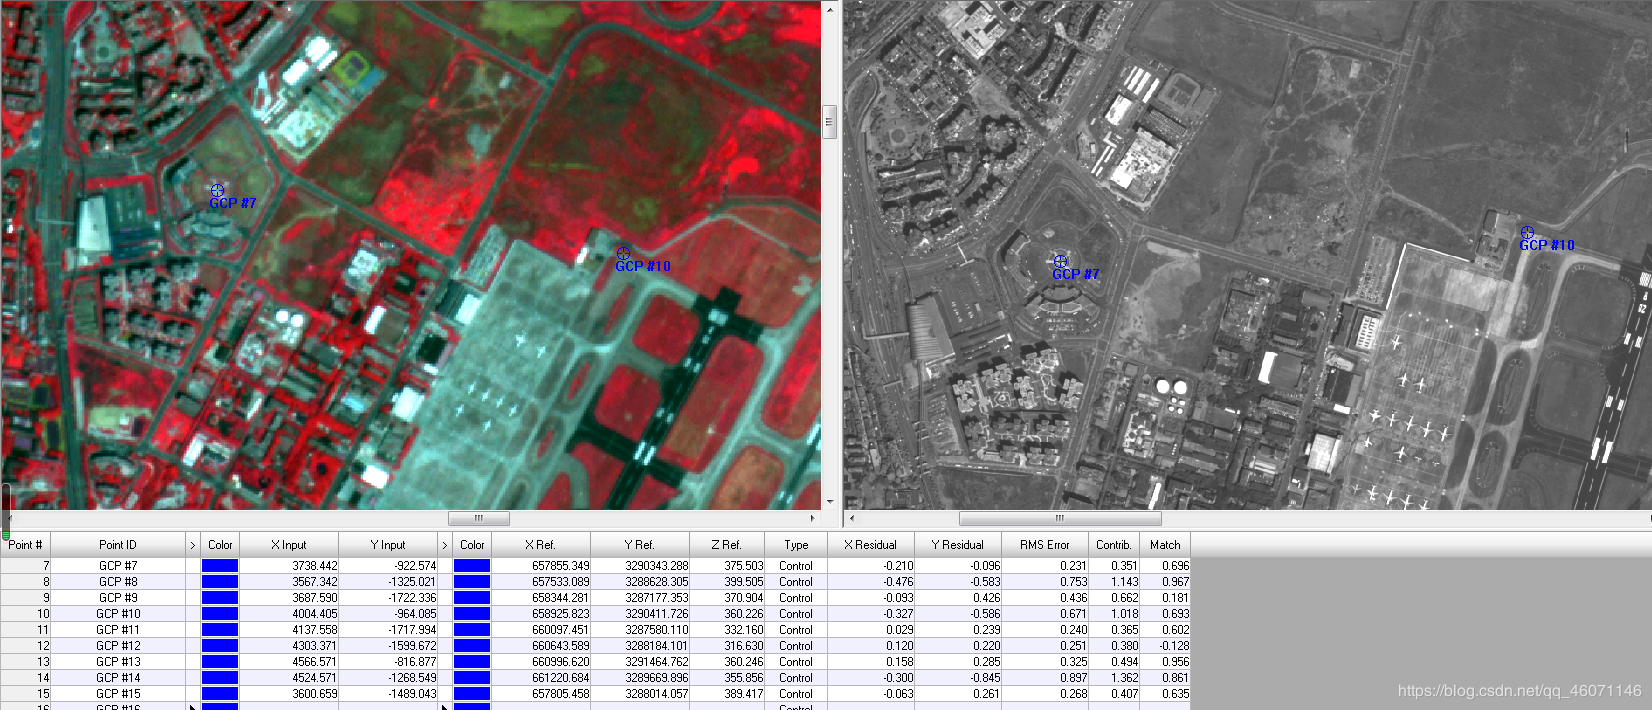This screenshot has height=710, width=1652.
Task: Select the GCP #10 crosshair in the grayscale reference view
Action: (x=1527, y=232)
